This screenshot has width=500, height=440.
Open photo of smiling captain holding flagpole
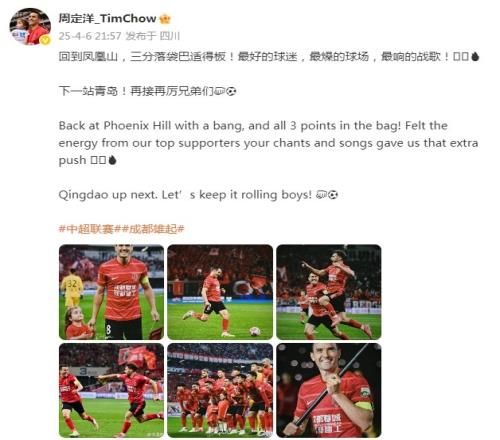click(329, 390)
